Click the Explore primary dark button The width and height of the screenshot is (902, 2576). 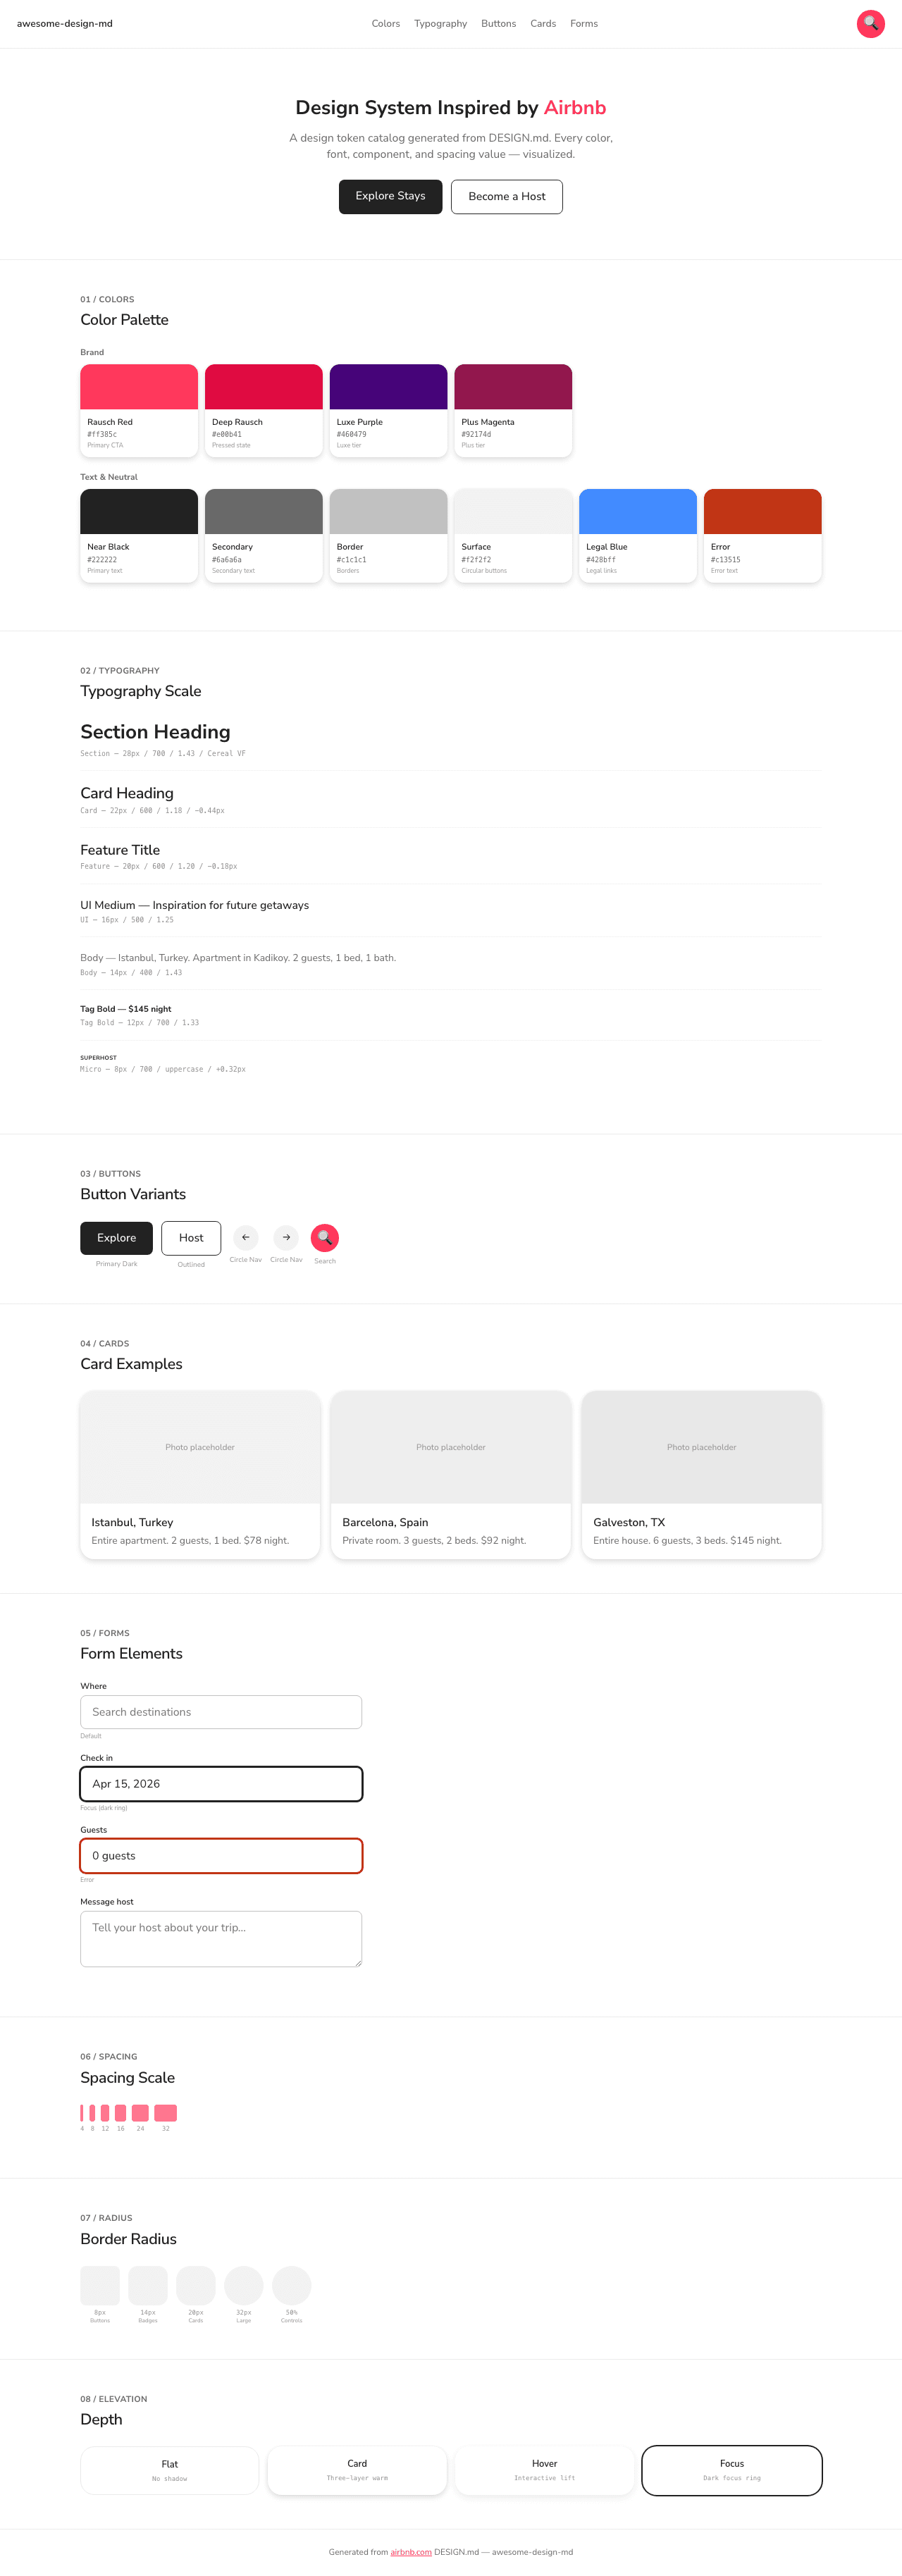[x=116, y=1238]
